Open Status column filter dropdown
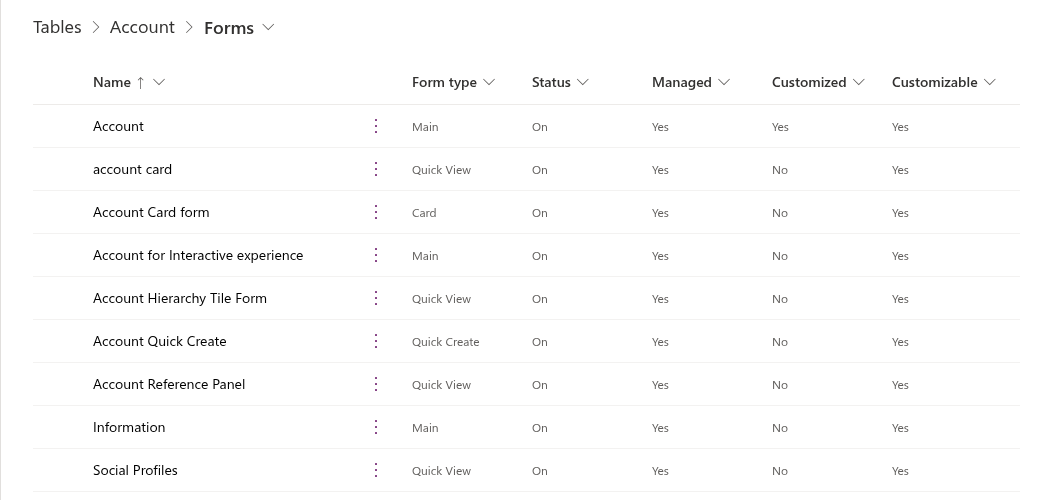 [582, 82]
